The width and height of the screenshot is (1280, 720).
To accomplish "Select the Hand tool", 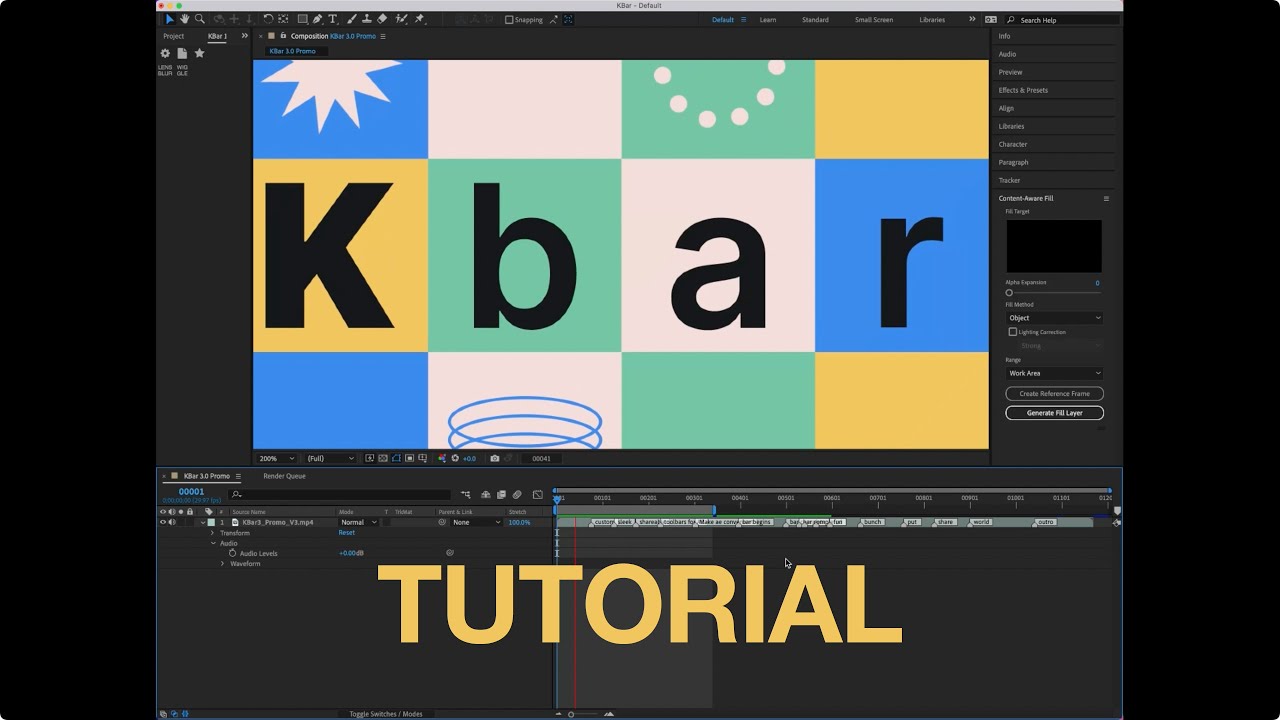I will tap(185, 19).
